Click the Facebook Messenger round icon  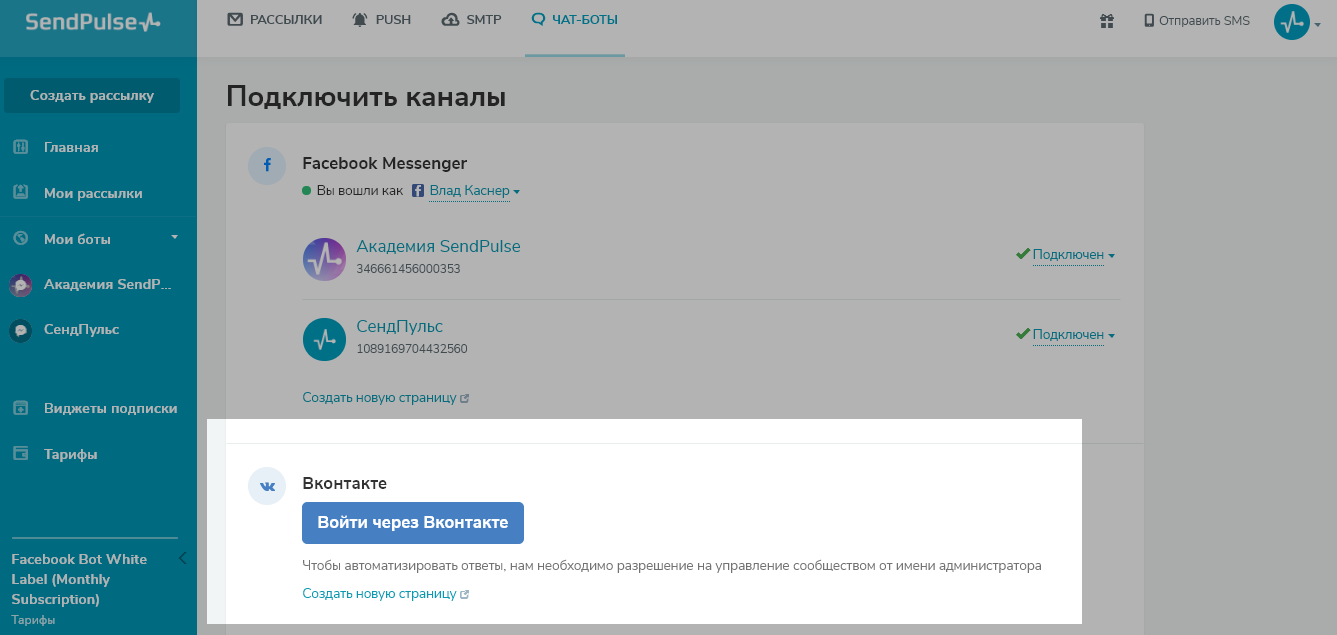coord(267,166)
